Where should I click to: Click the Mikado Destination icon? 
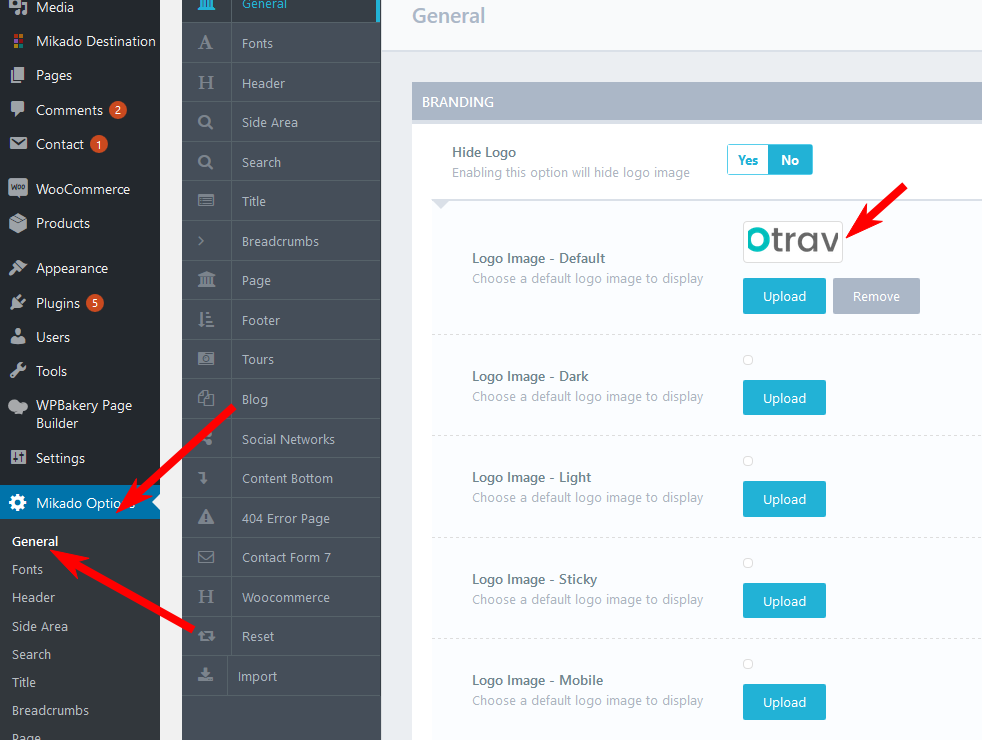coord(18,41)
